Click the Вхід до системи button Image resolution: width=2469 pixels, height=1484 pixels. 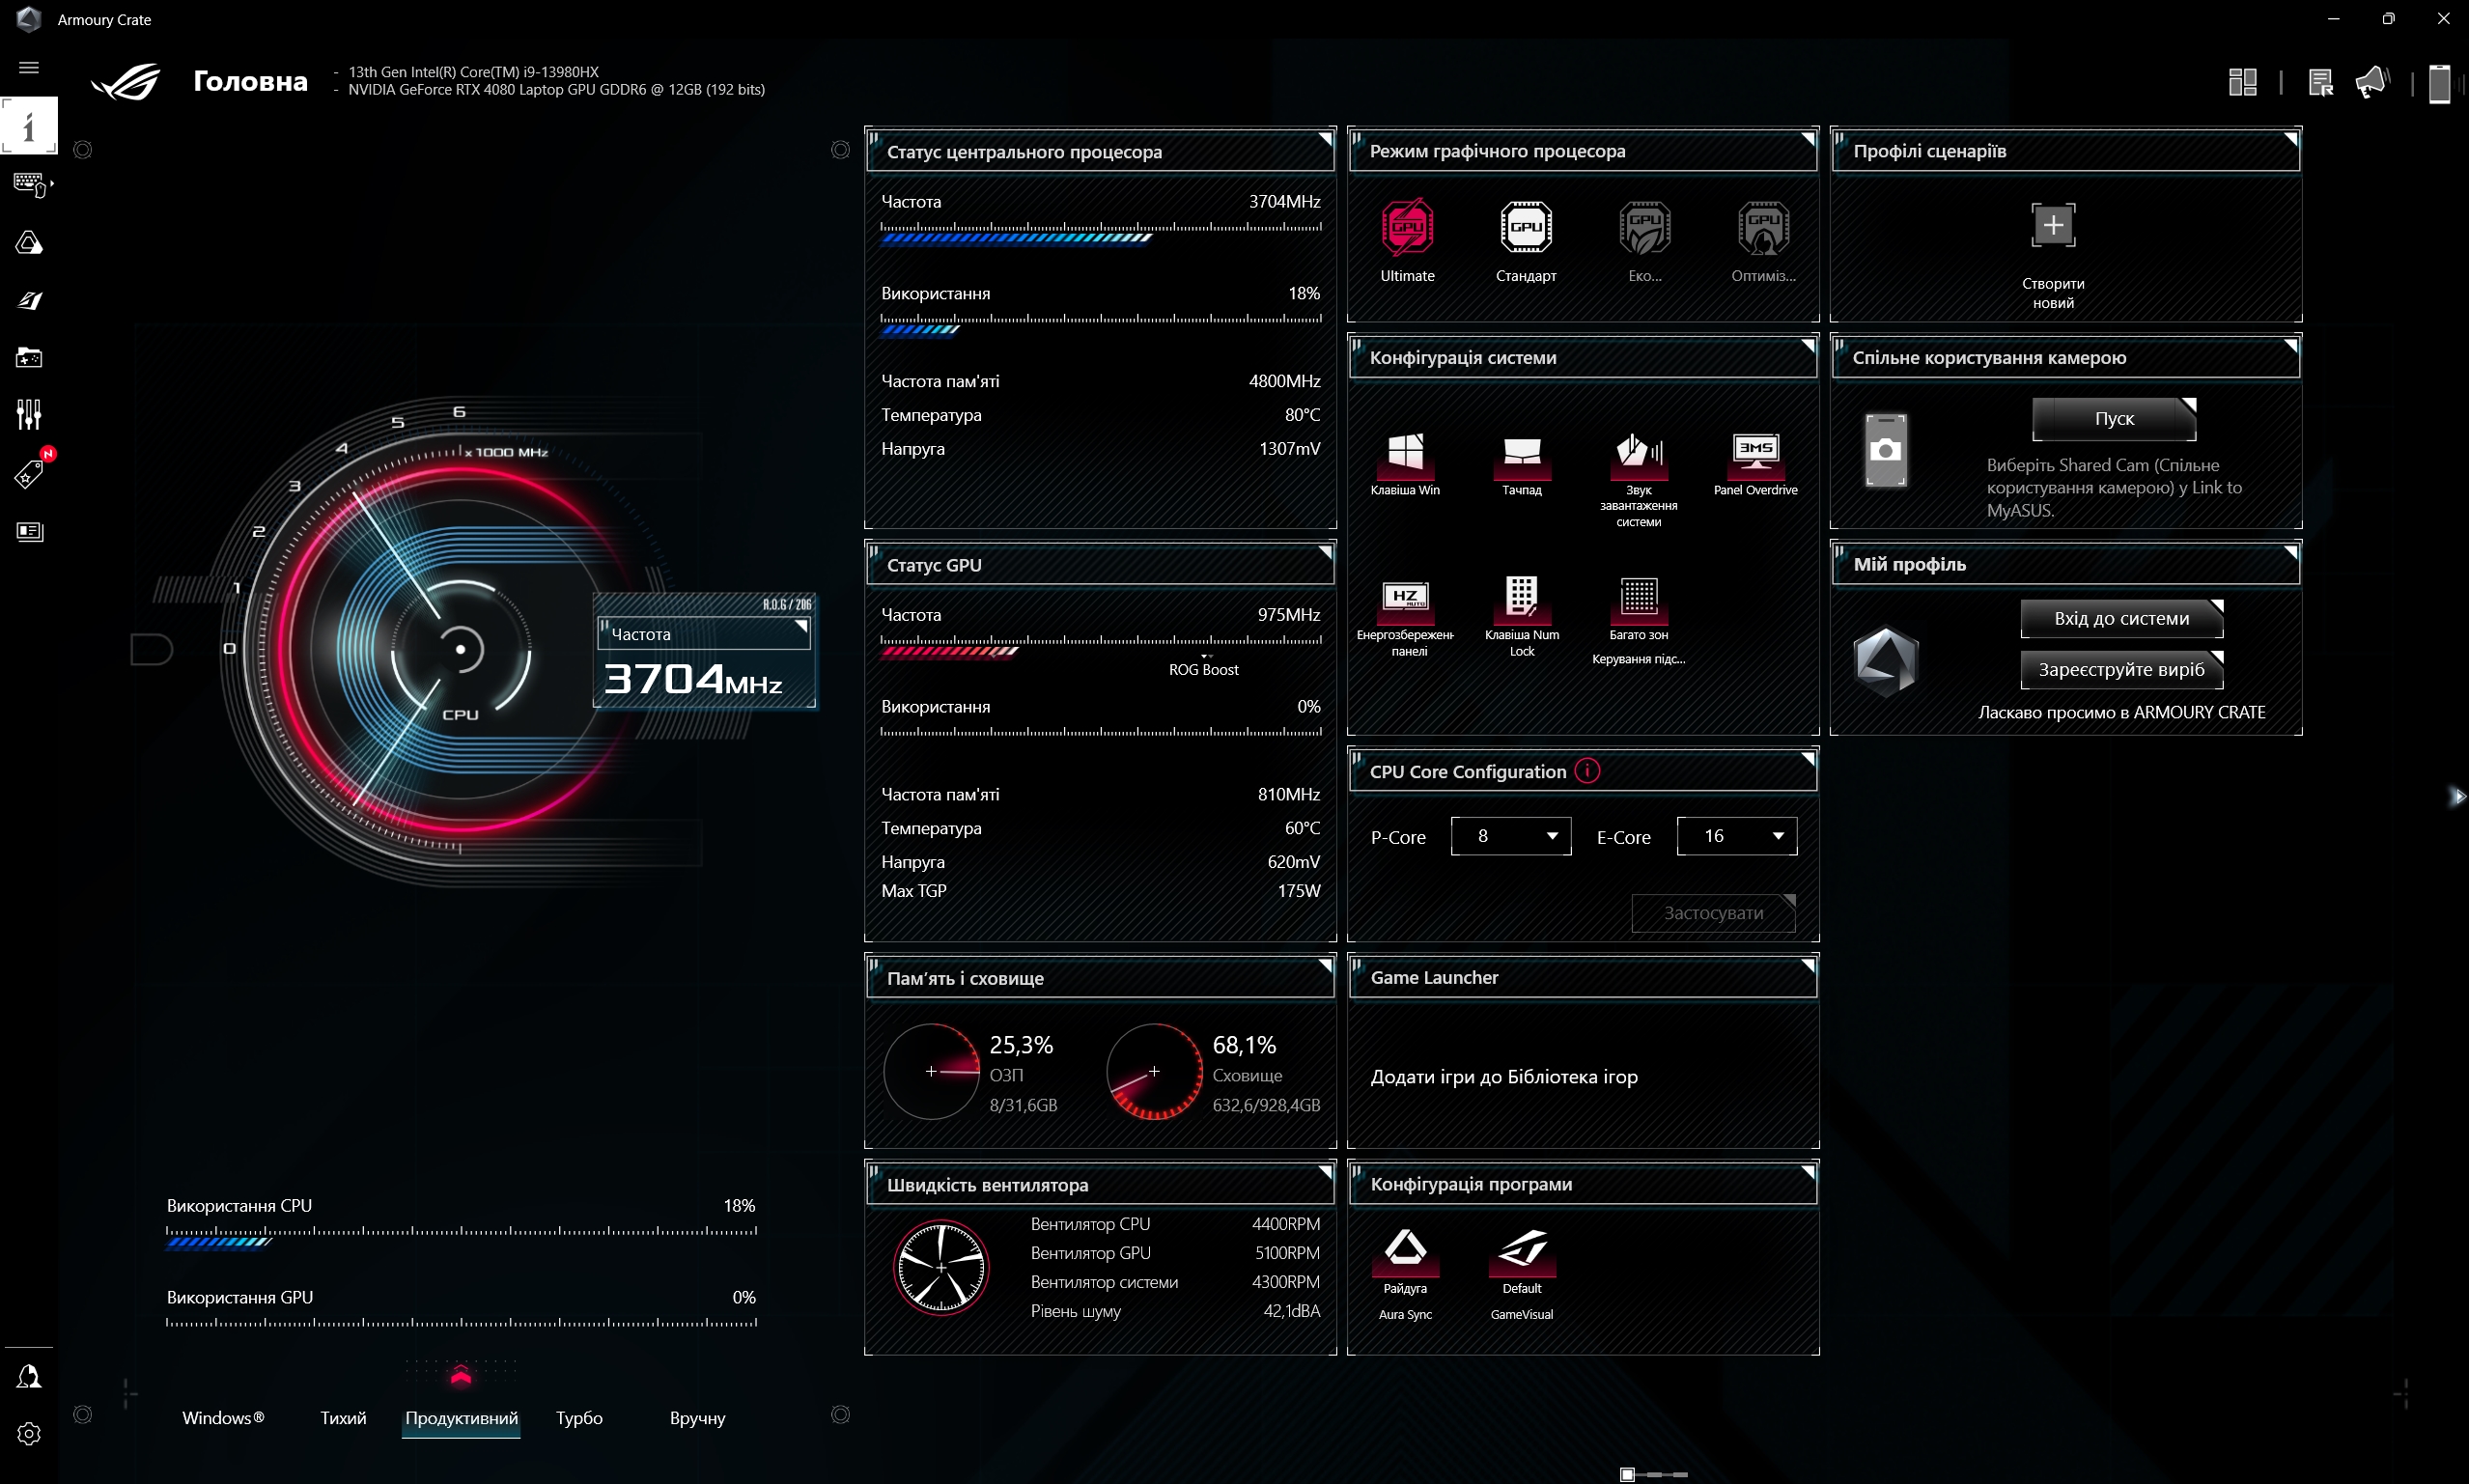pyautogui.click(x=2121, y=618)
